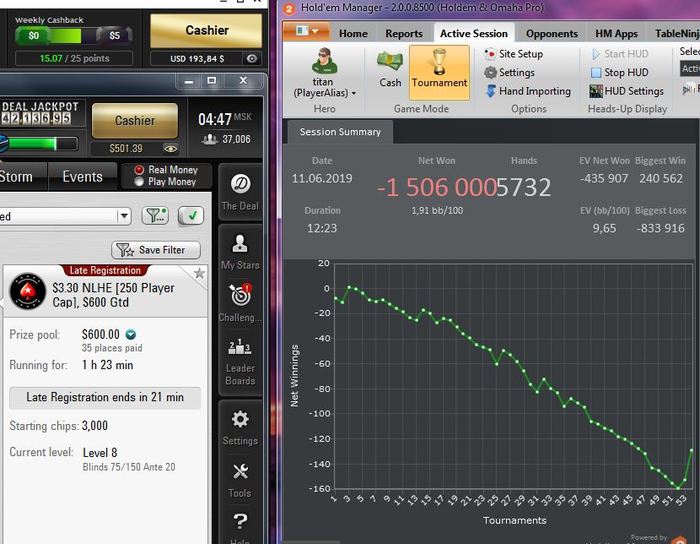Click the USD 193,84 $ balance text
The width and height of the screenshot is (700, 544).
click(197, 58)
